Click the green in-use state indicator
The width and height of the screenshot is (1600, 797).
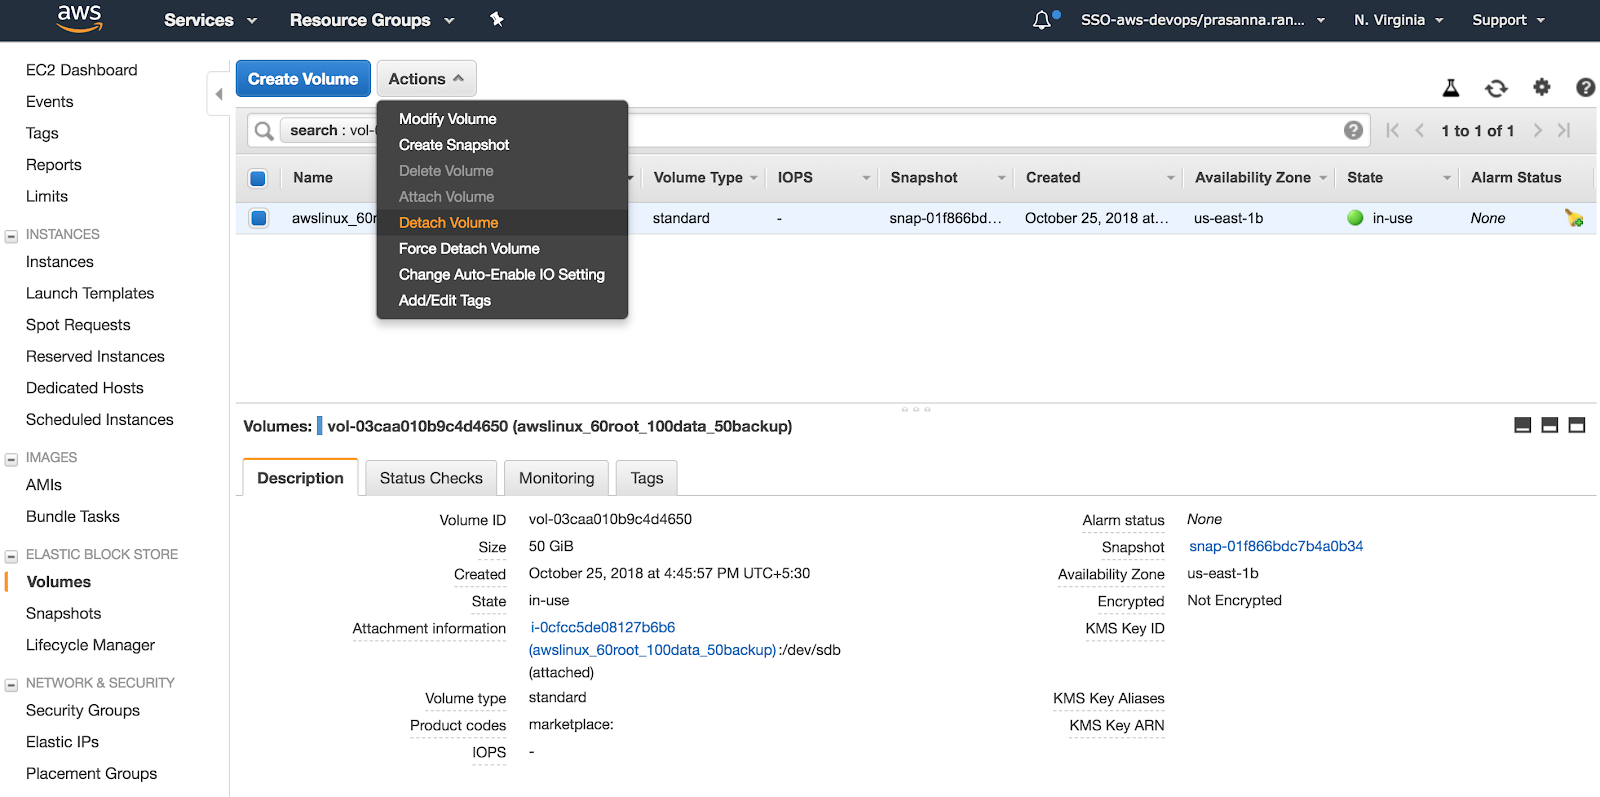(x=1355, y=218)
